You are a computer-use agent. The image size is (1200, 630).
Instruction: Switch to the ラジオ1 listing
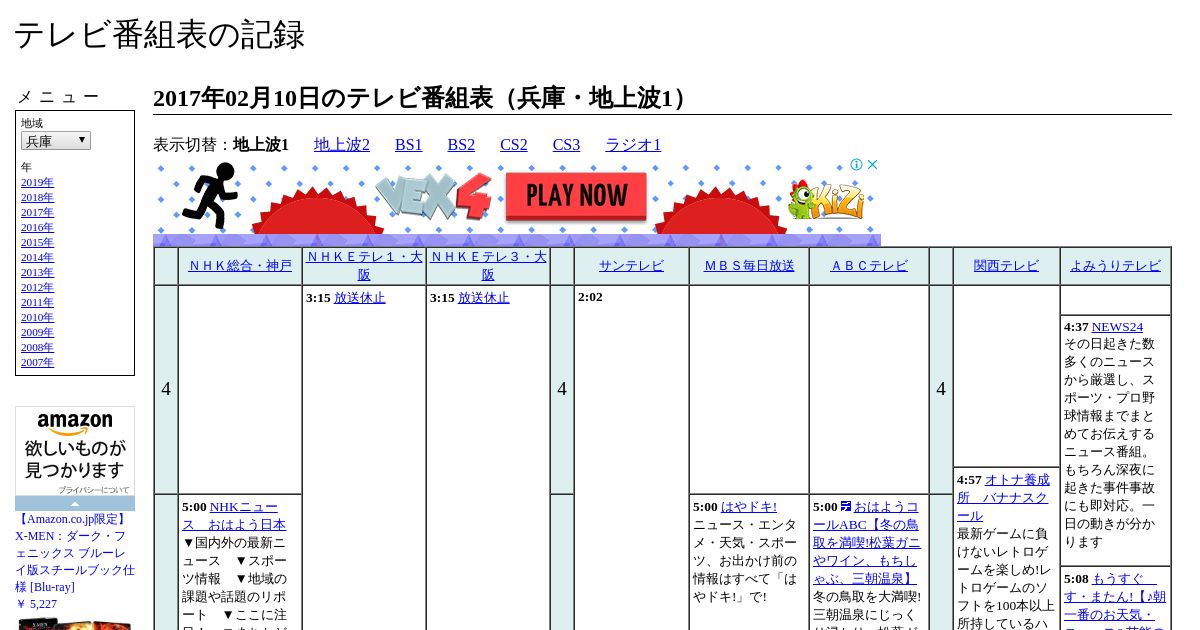click(633, 145)
